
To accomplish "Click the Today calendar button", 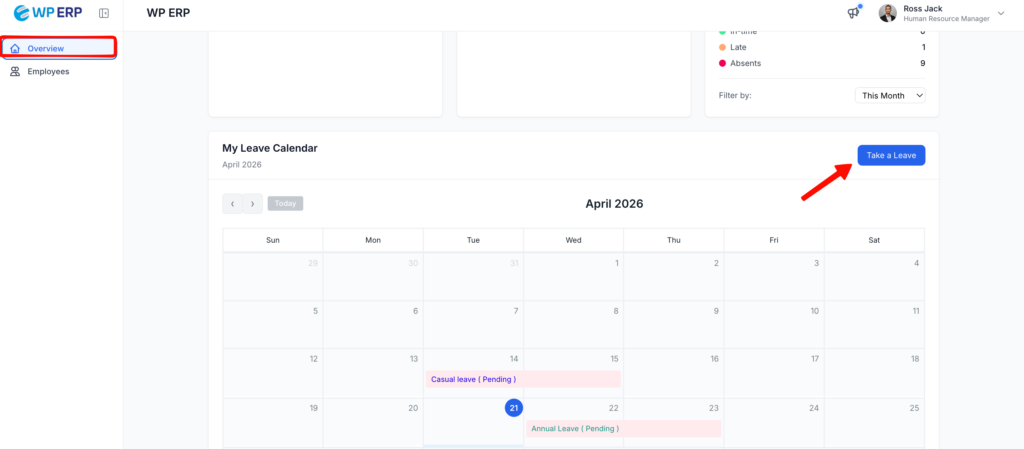I will [x=285, y=203].
